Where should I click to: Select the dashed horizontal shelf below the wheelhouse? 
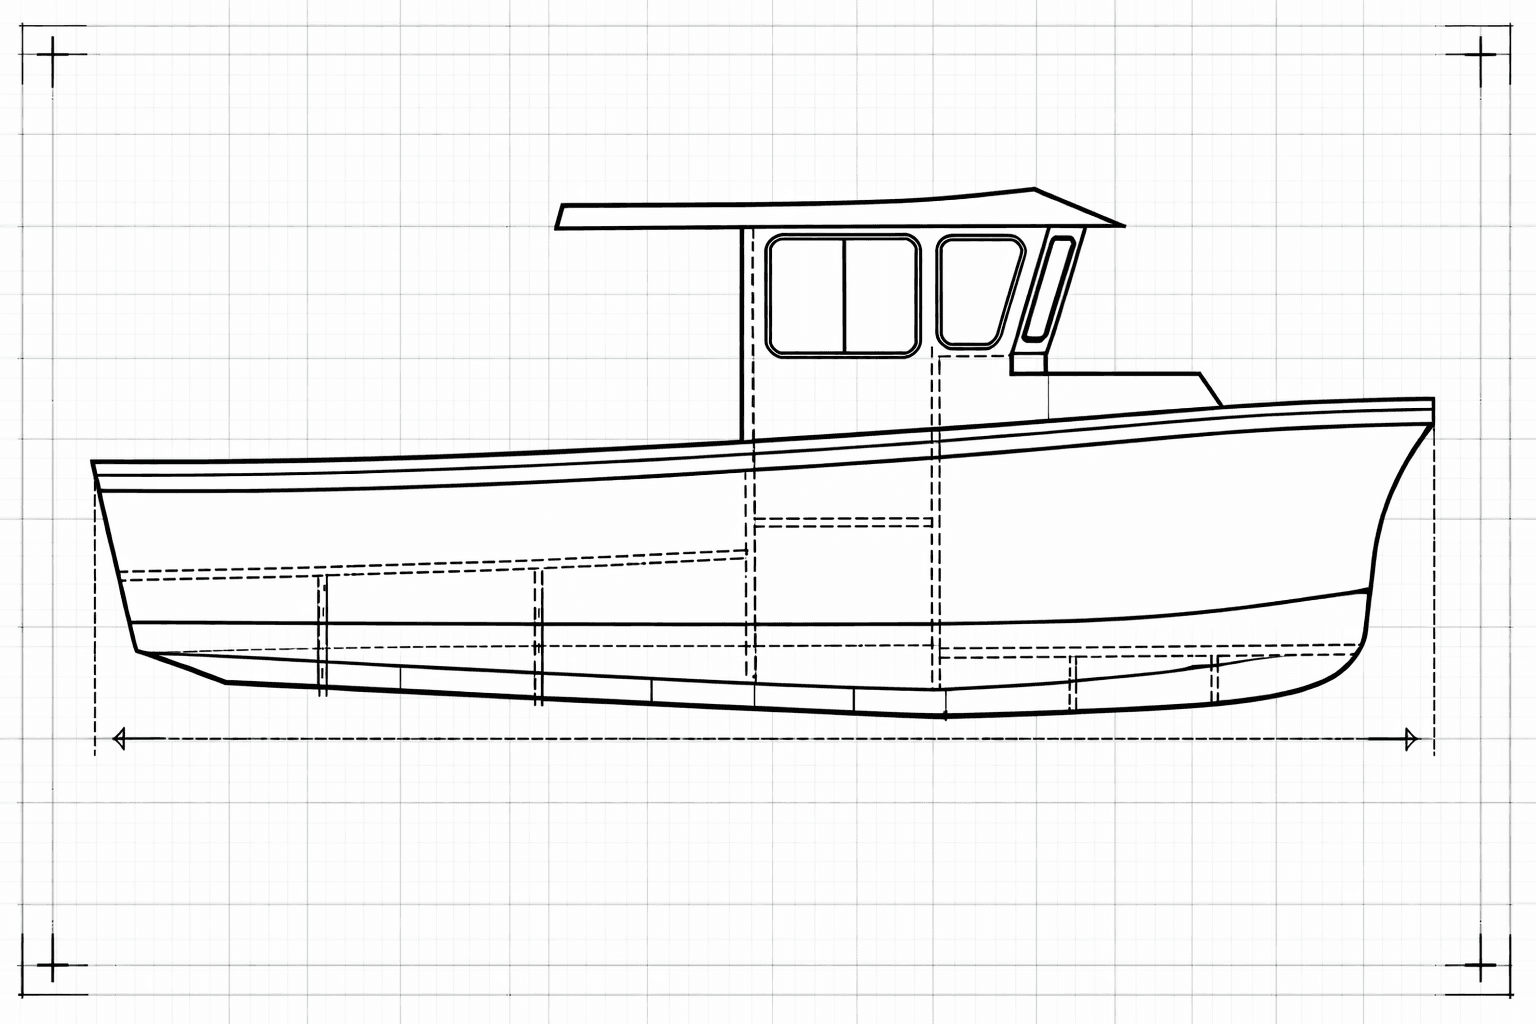click(843, 521)
